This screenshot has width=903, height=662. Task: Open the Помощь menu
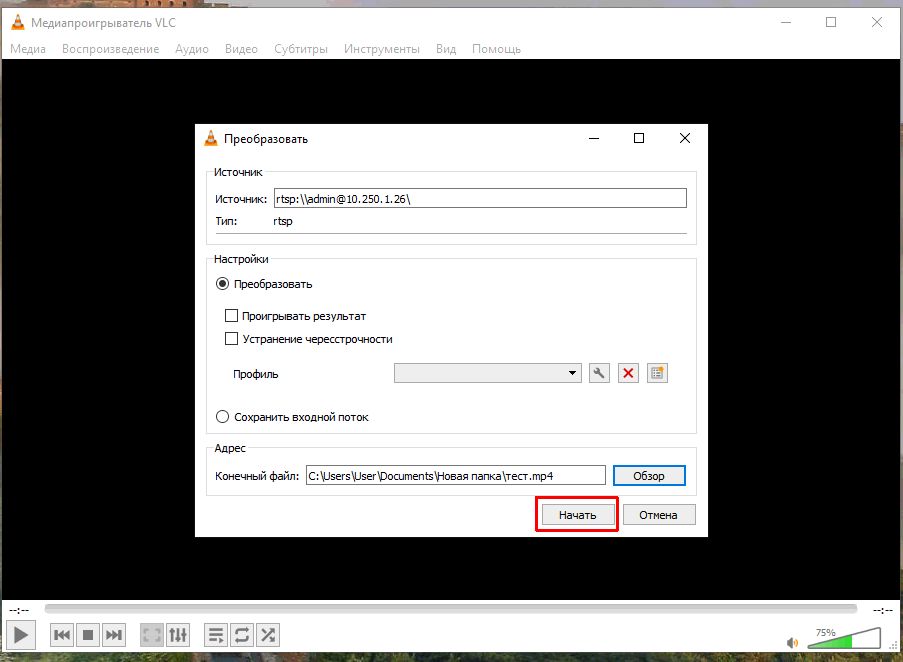click(x=496, y=49)
